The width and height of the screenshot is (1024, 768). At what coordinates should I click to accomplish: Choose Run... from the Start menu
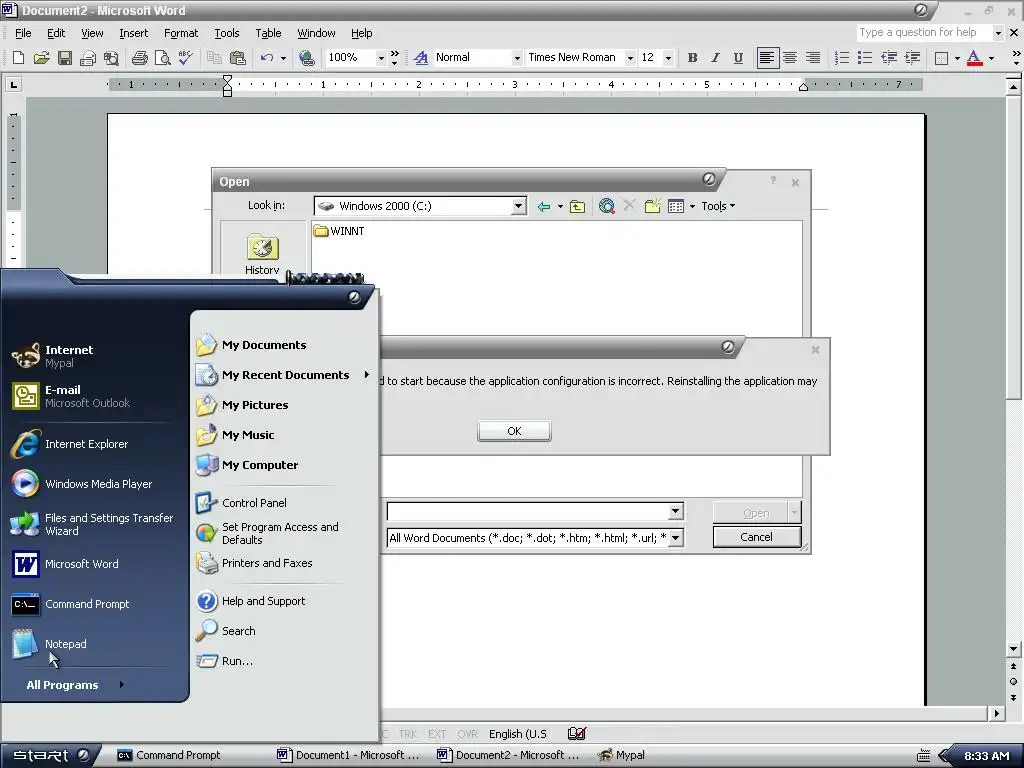click(x=237, y=661)
